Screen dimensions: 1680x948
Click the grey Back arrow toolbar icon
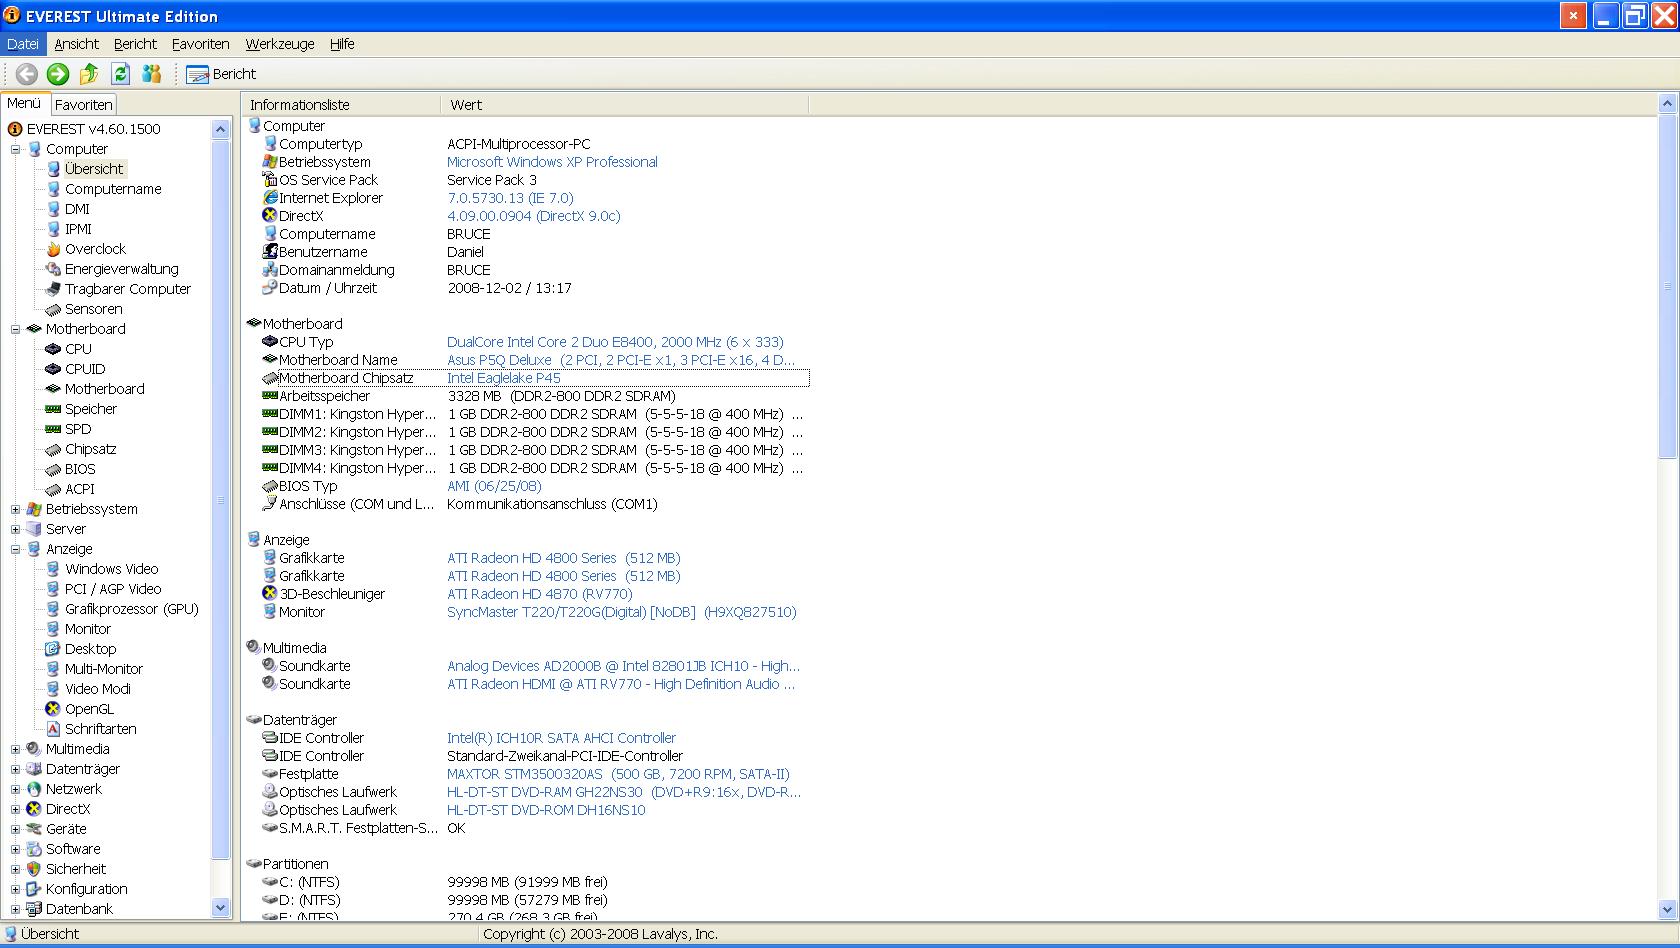27,74
